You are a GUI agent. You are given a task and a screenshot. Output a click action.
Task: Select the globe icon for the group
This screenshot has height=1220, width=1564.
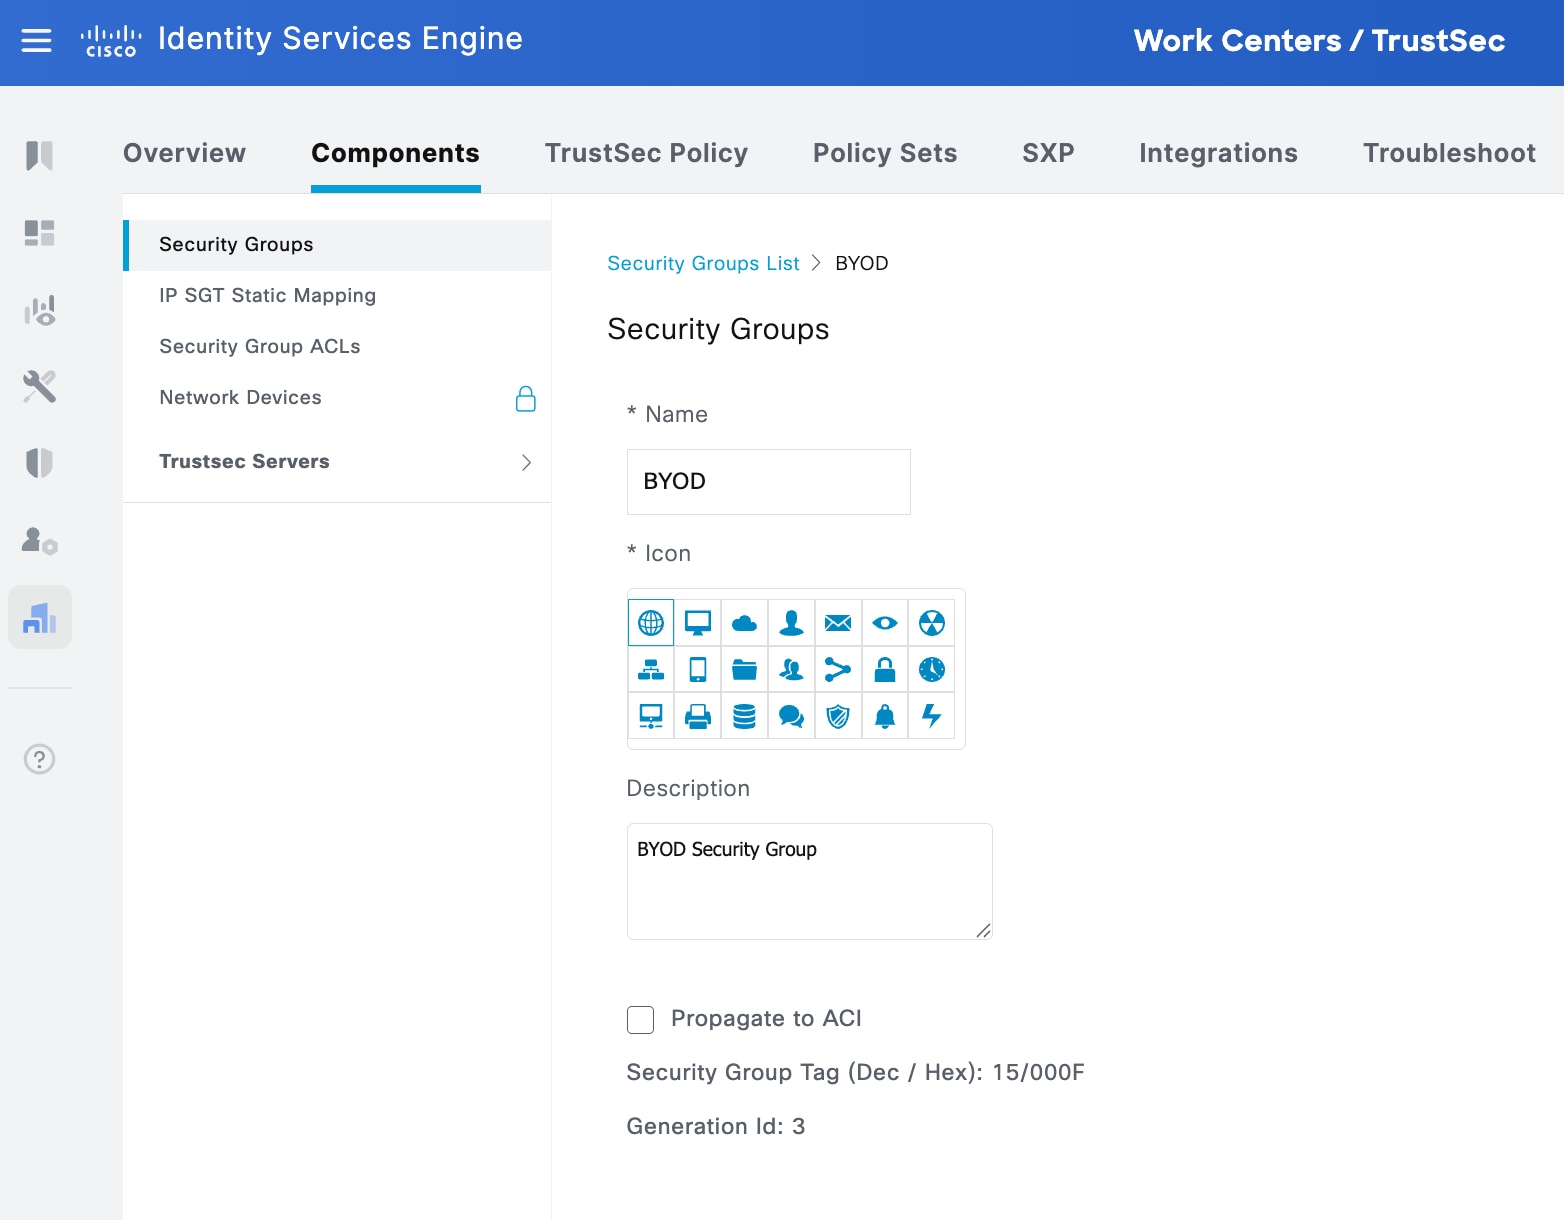point(651,623)
